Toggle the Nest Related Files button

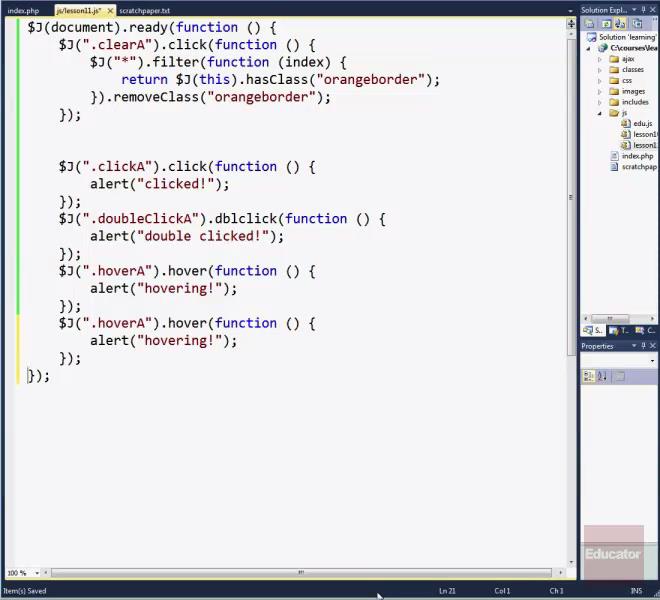(x=620, y=24)
